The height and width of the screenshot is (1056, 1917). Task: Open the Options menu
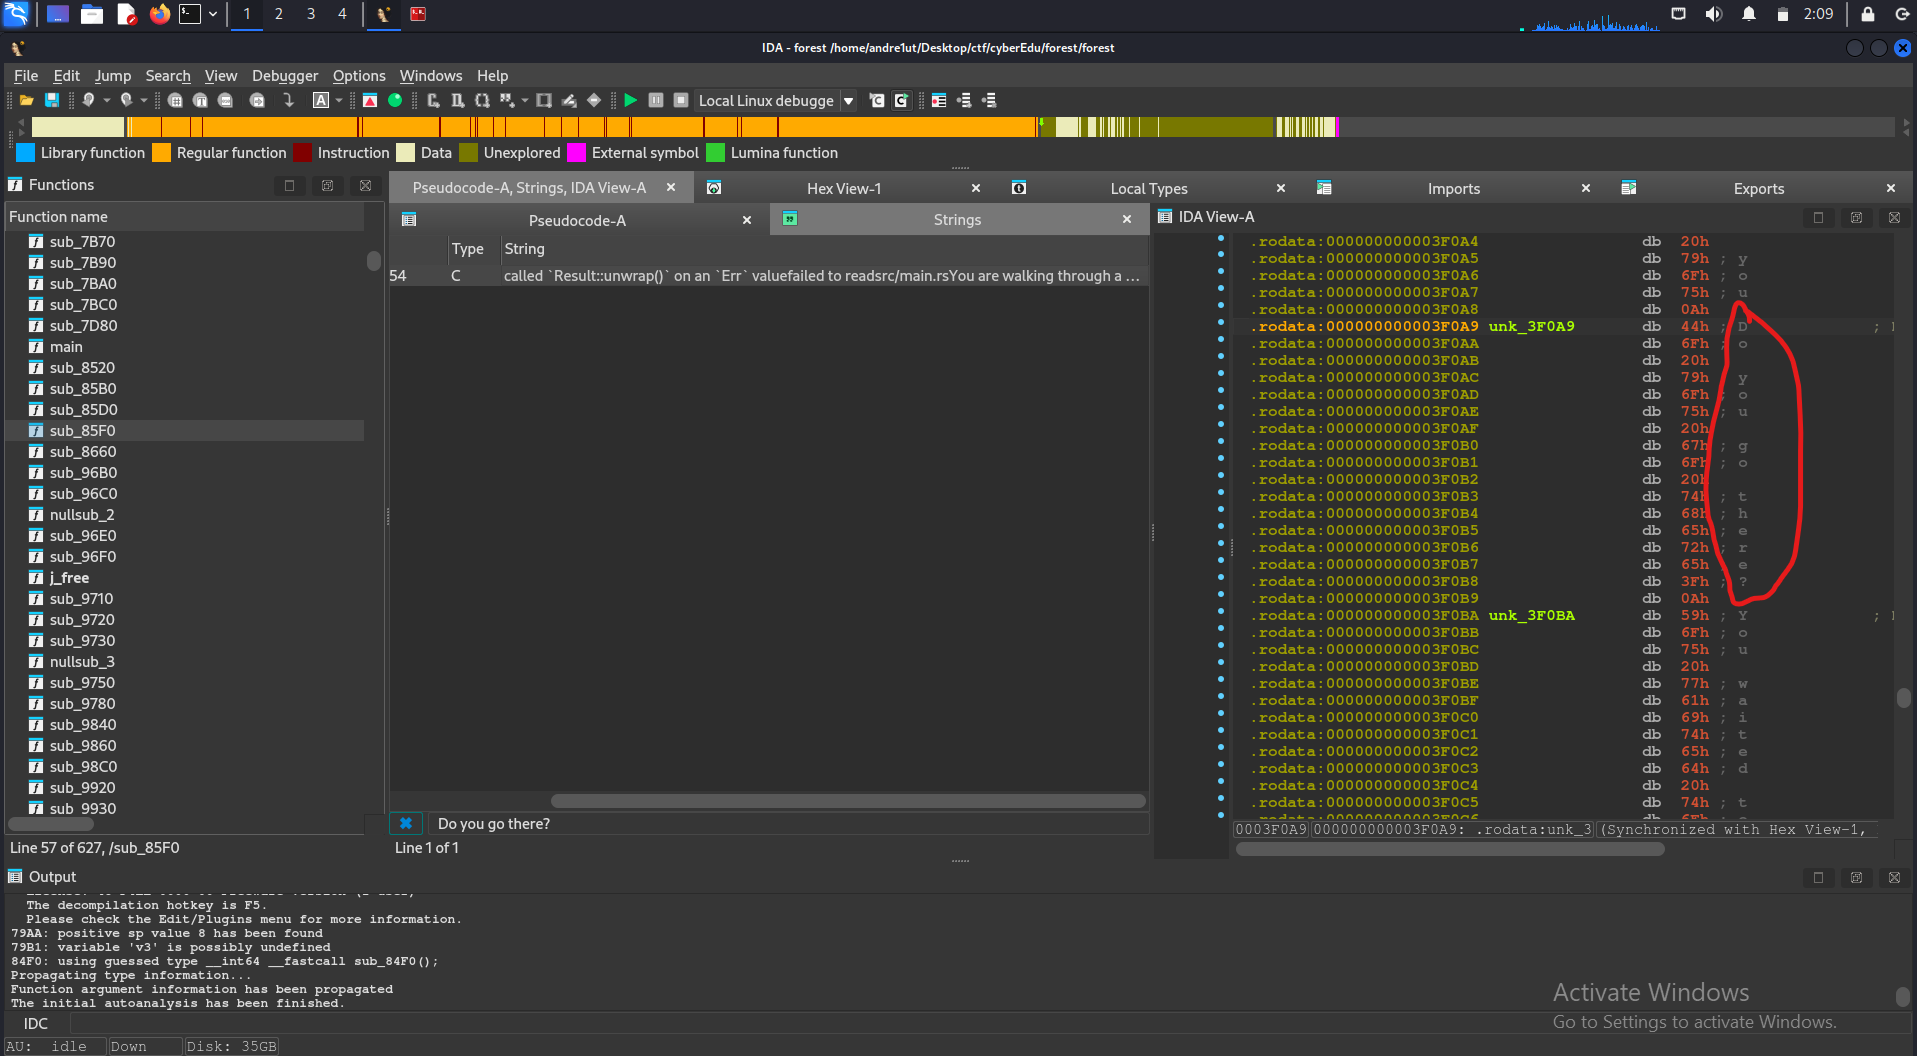coord(359,75)
